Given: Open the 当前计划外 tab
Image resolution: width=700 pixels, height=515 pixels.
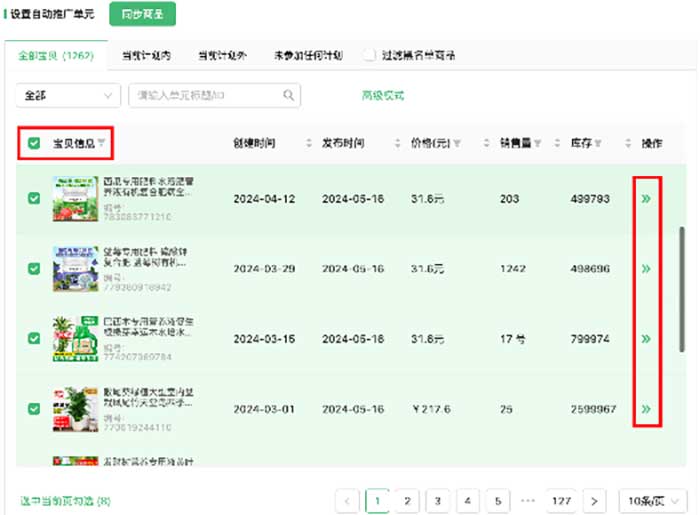Looking at the screenshot, I should tap(222, 56).
